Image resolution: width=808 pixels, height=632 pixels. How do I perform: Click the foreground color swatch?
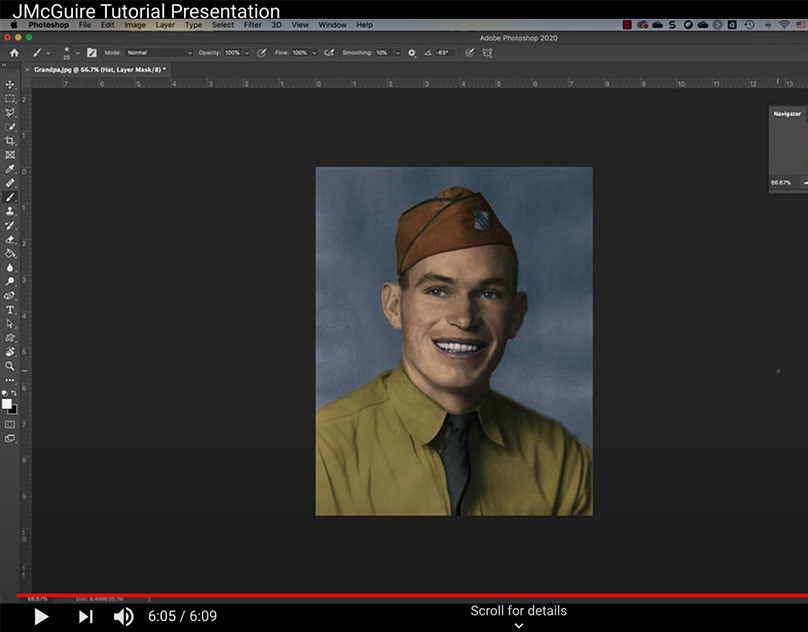tap(7, 404)
